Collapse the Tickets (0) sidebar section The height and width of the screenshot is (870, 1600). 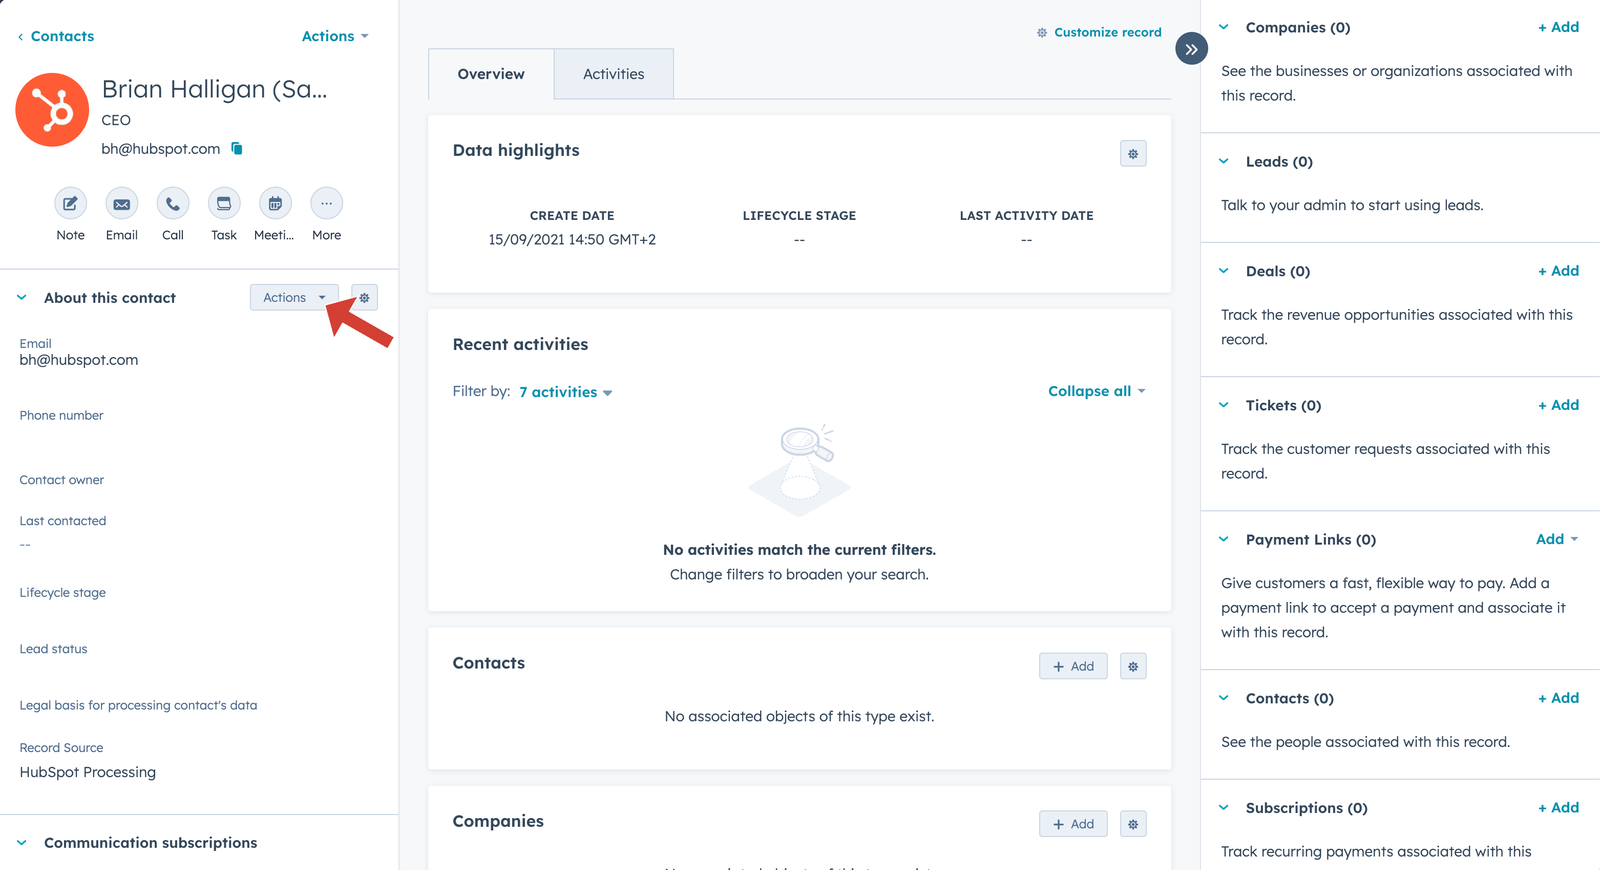tap(1224, 405)
